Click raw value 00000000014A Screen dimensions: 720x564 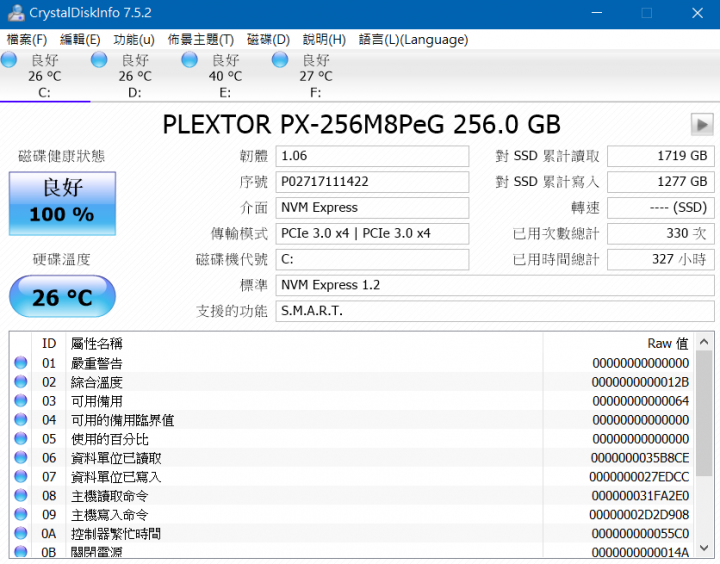[640, 552]
